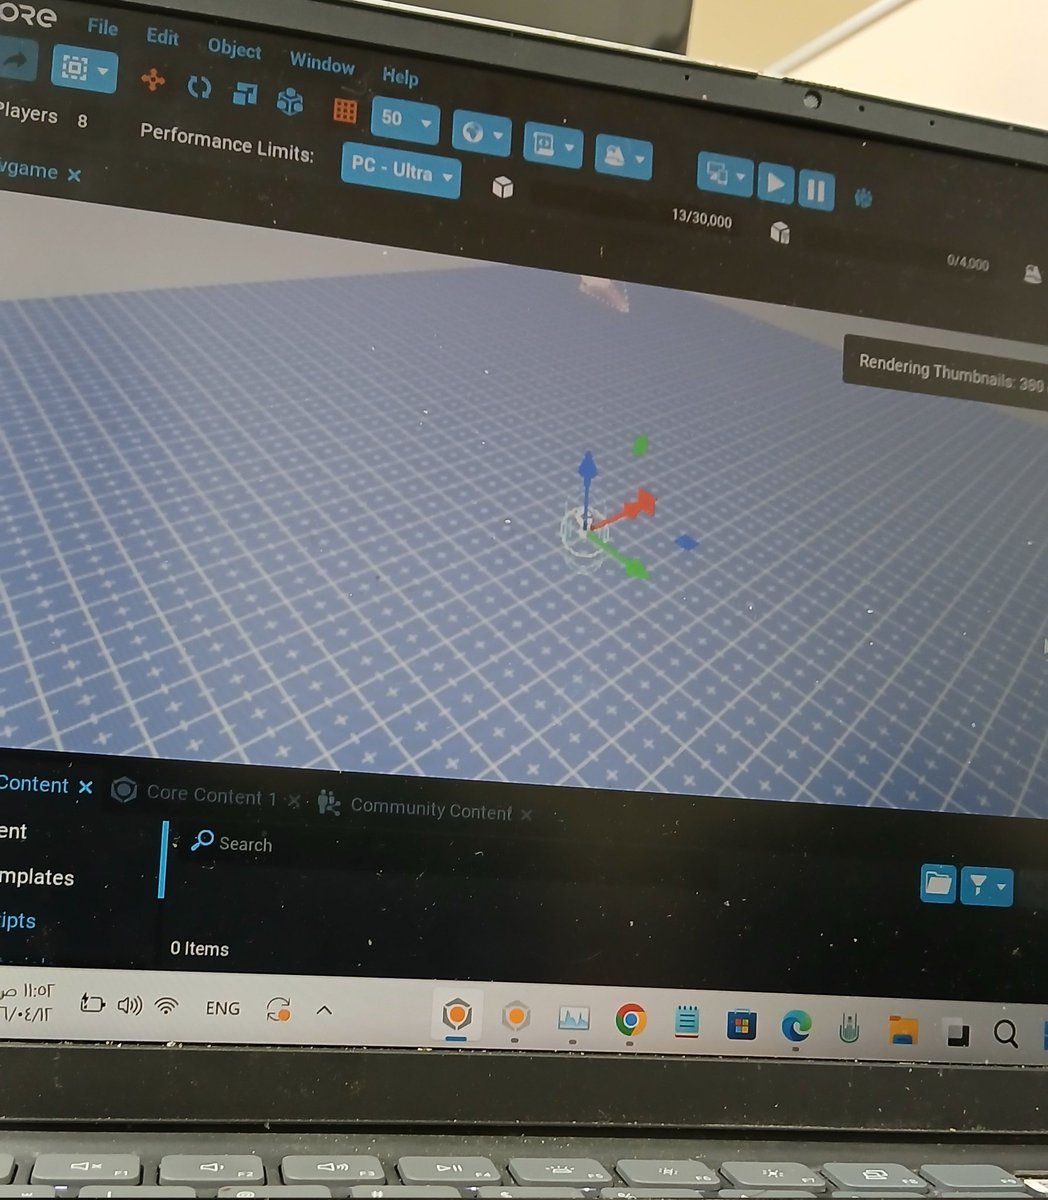Viewport: 1048px width, 1200px height.
Task: Open the multiplayer preview mode dropdown
Action: click(x=724, y=175)
